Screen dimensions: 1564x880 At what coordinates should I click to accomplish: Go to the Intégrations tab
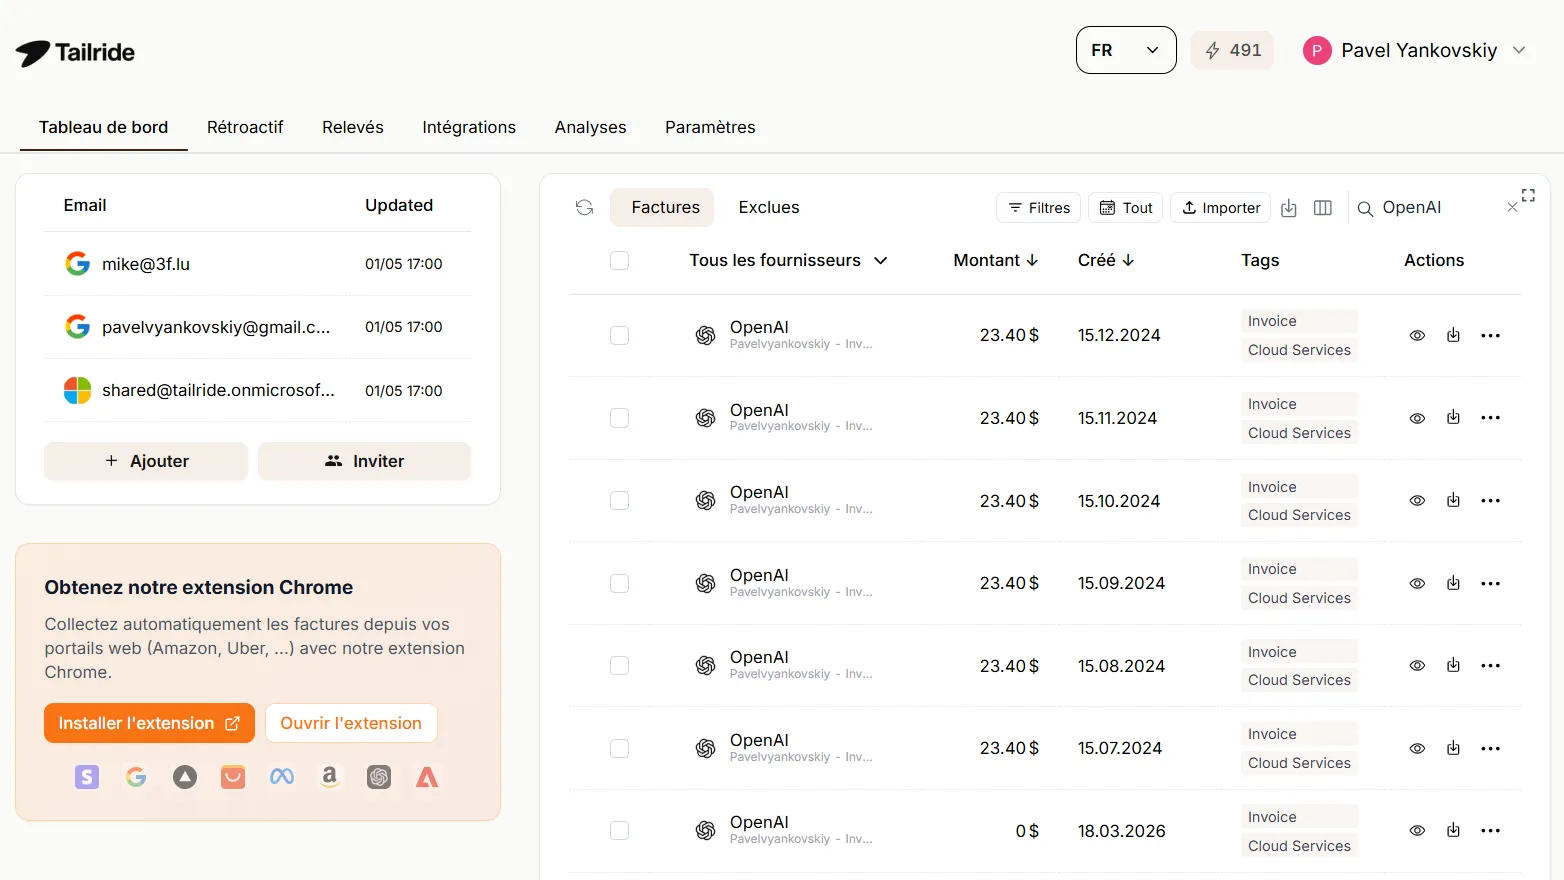[x=469, y=127]
